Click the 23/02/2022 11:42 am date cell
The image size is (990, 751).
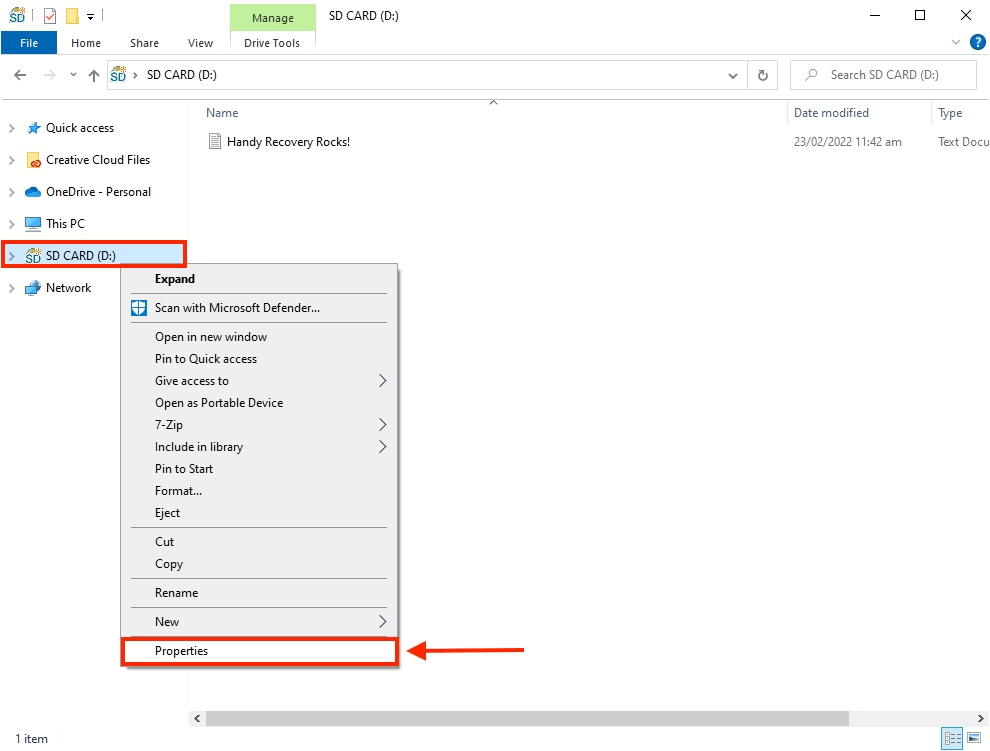click(847, 141)
